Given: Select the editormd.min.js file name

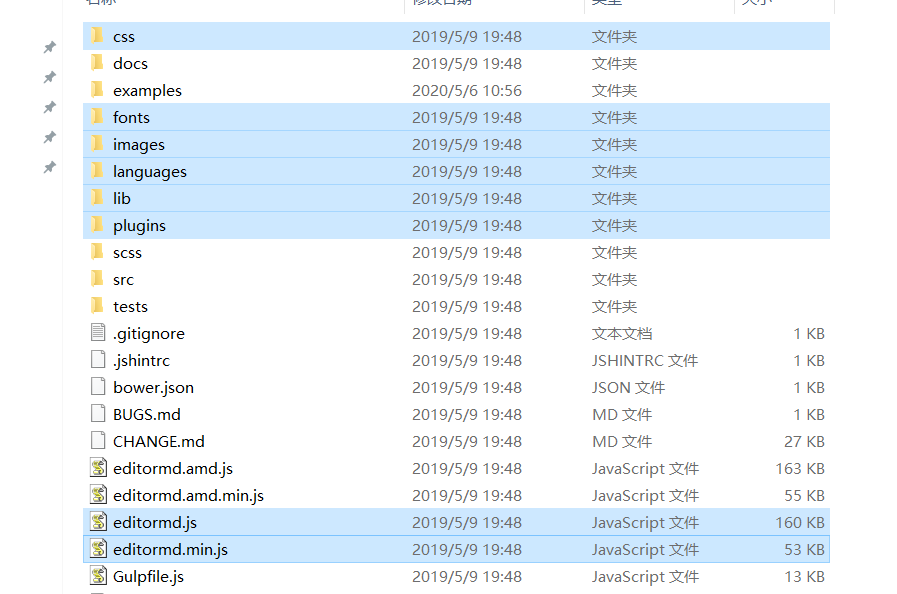Looking at the screenshot, I should pos(170,549).
